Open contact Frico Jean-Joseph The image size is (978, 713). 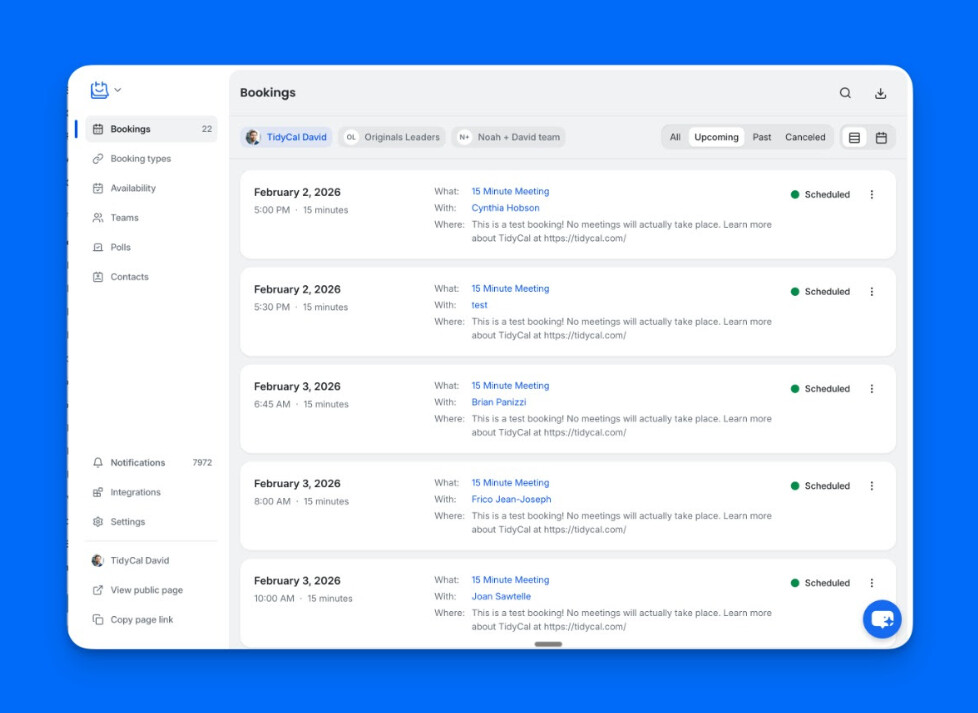[511, 499]
